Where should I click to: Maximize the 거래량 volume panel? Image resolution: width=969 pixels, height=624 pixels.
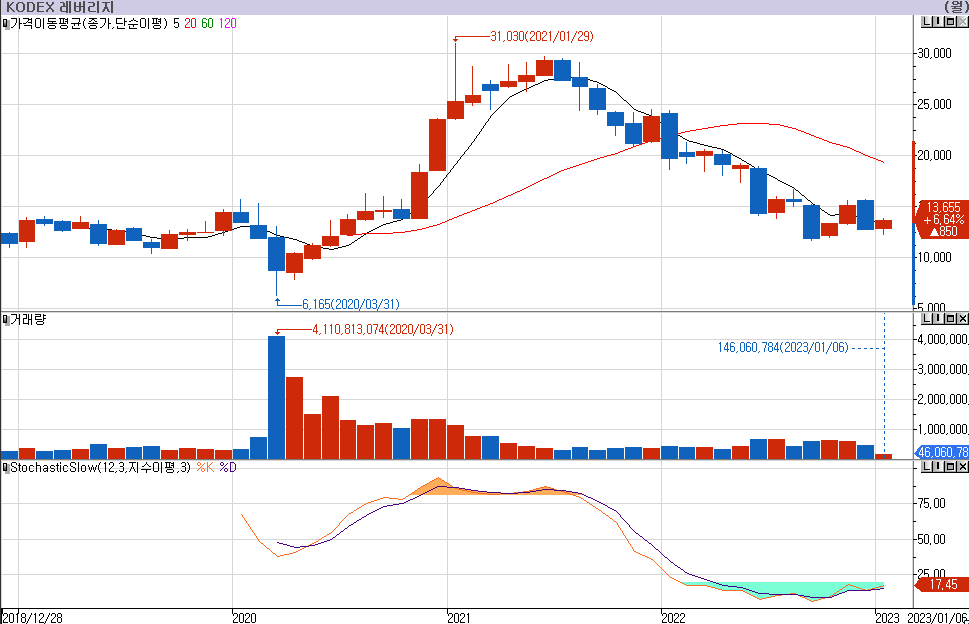pos(950,319)
